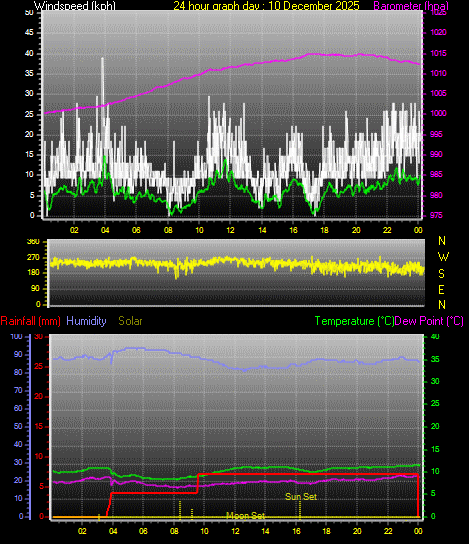Viewport: 469px width, 544px height.
Task: Click the 360 wind direction axis value
Action: (x=33, y=242)
